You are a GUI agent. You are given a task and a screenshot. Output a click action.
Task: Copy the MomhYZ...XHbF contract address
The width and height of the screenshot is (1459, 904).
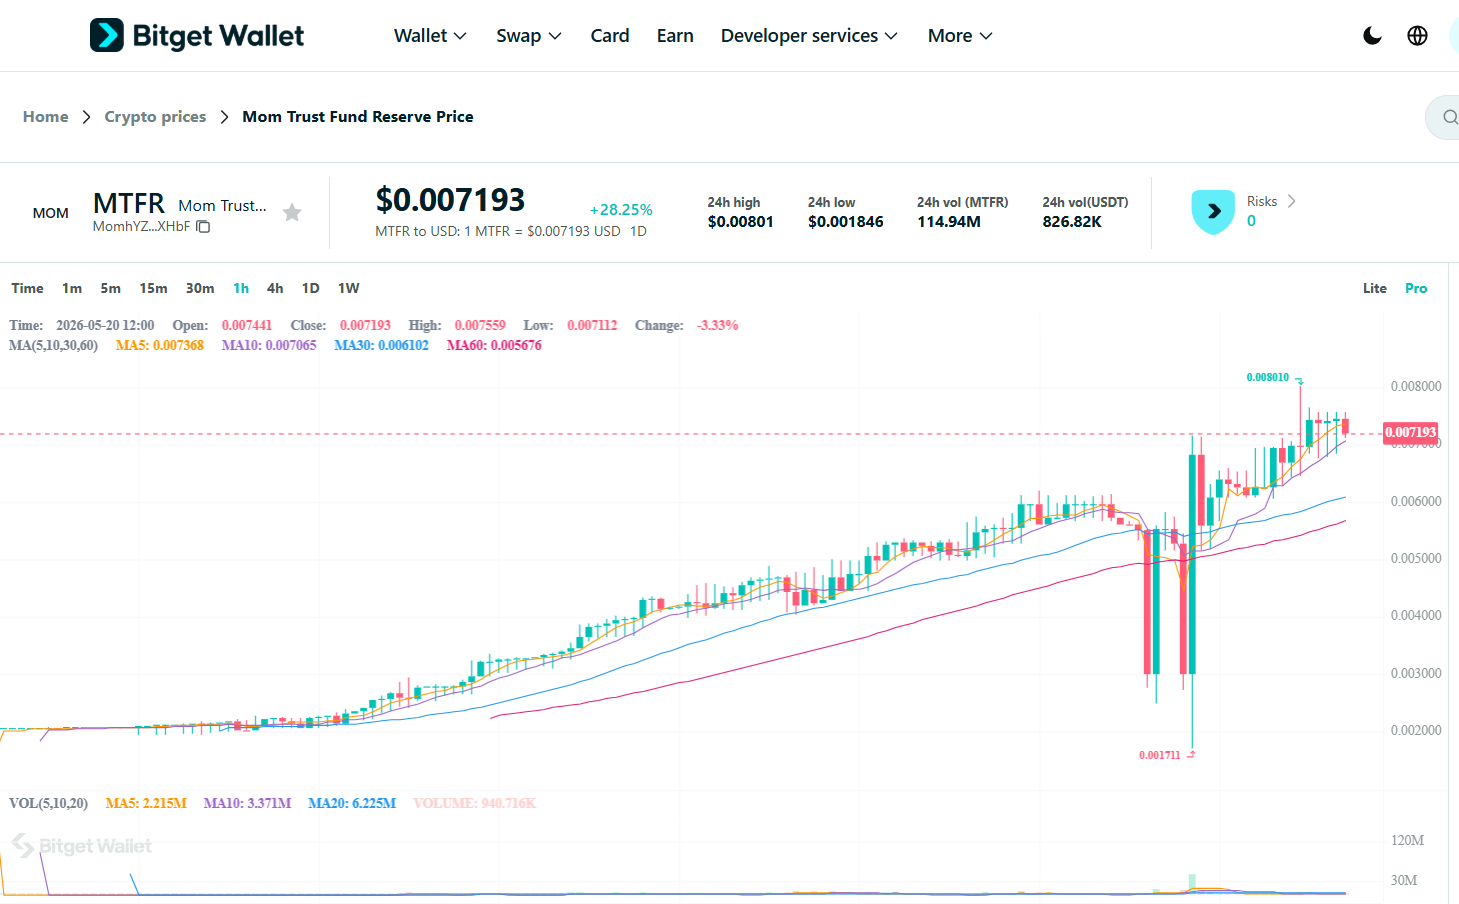pos(203,227)
